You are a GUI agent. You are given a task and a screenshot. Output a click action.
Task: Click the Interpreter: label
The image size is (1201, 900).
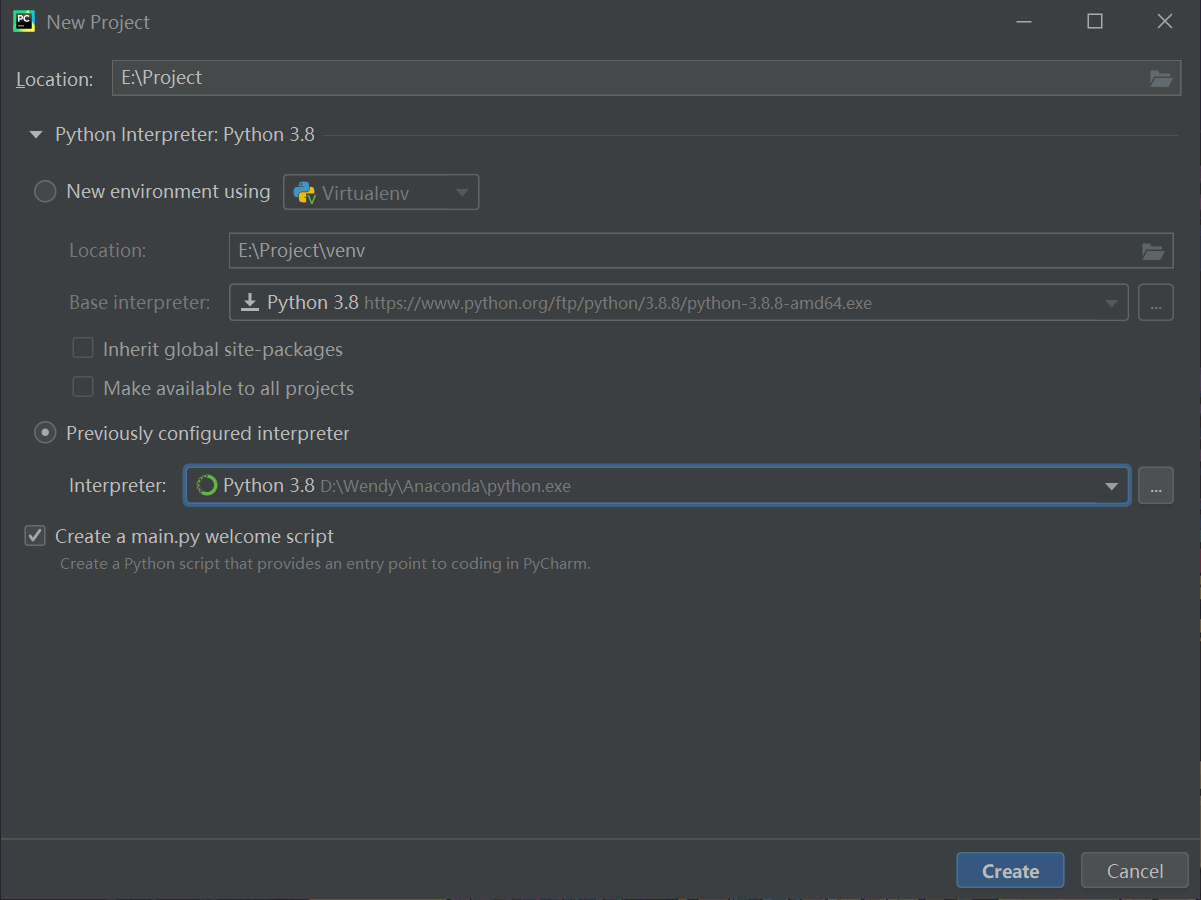click(x=118, y=486)
